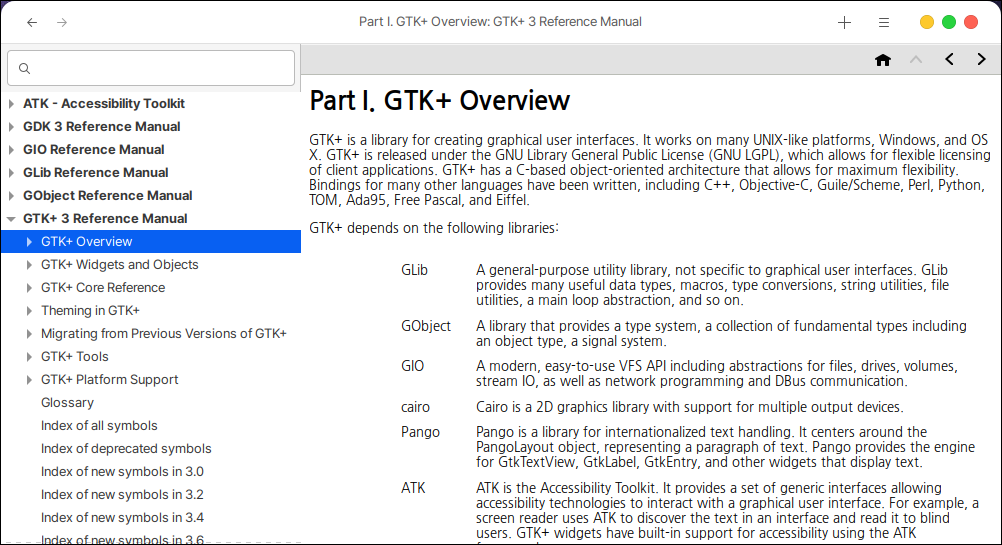The width and height of the screenshot is (1002, 545).
Task: Open Index of new symbols in 3.2
Action: 122,495
